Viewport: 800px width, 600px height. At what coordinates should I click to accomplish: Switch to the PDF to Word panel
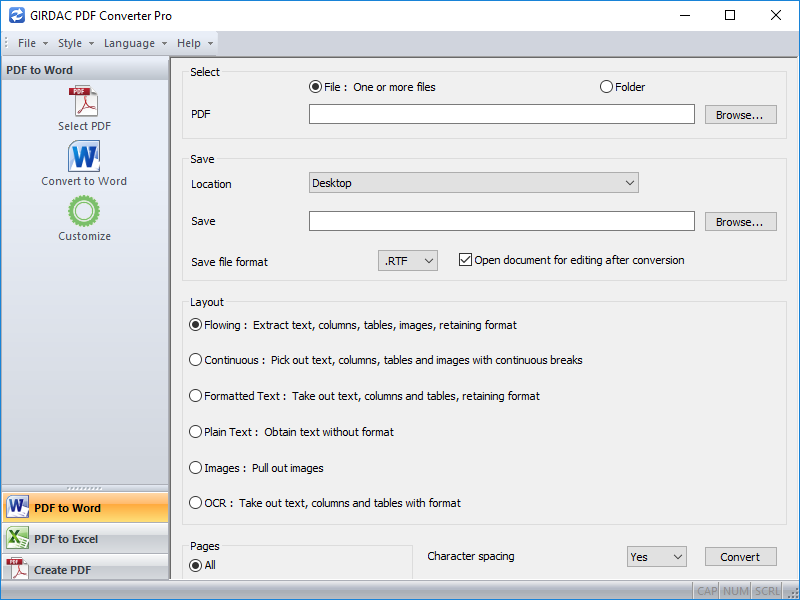pyautogui.click(x=85, y=508)
